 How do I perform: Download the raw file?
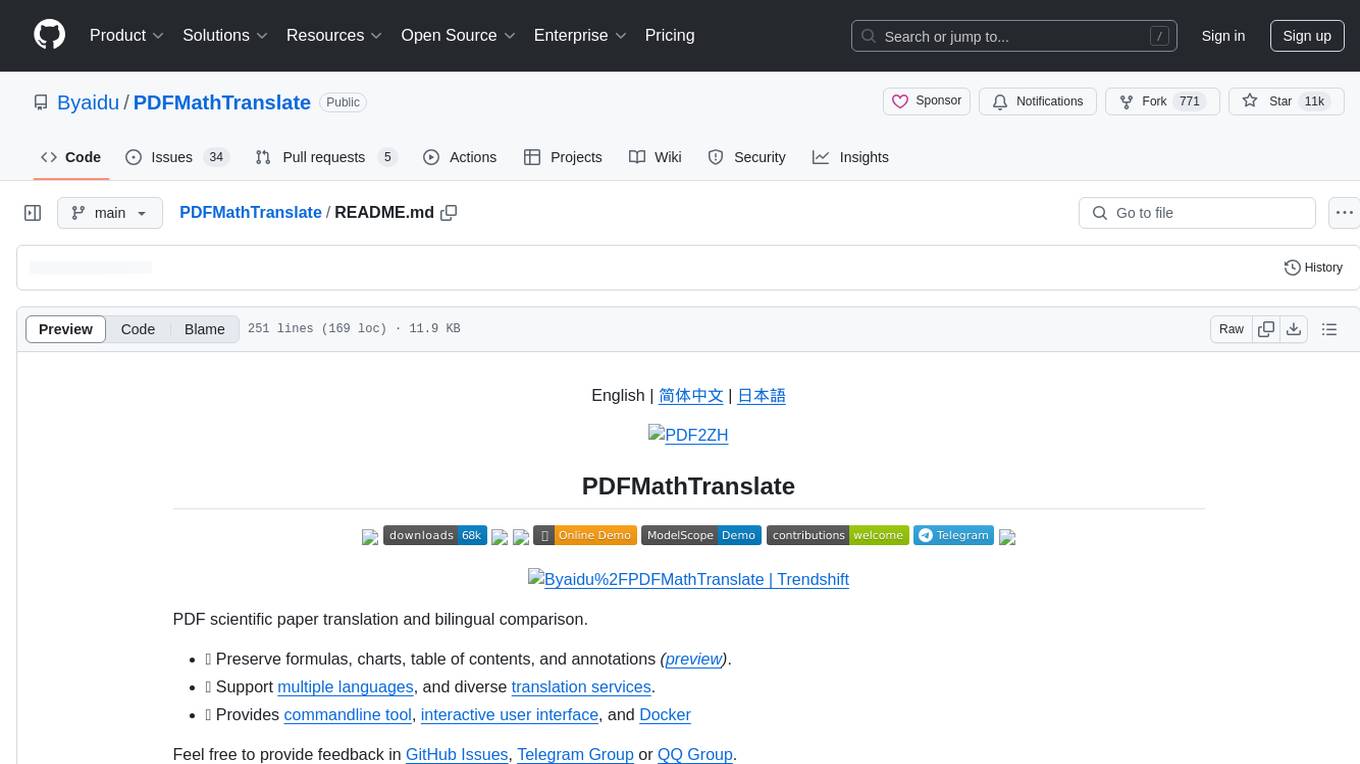pos(1293,329)
